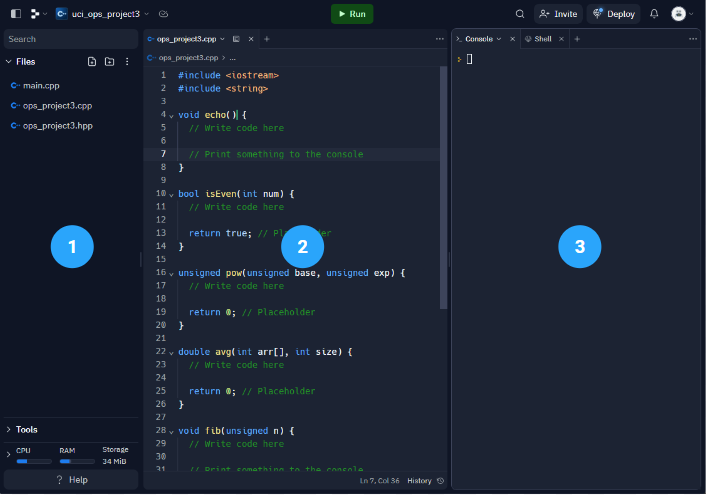This screenshot has height=495, width=706.
Task: Open search with the magnifier icon
Action: tap(519, 14)
